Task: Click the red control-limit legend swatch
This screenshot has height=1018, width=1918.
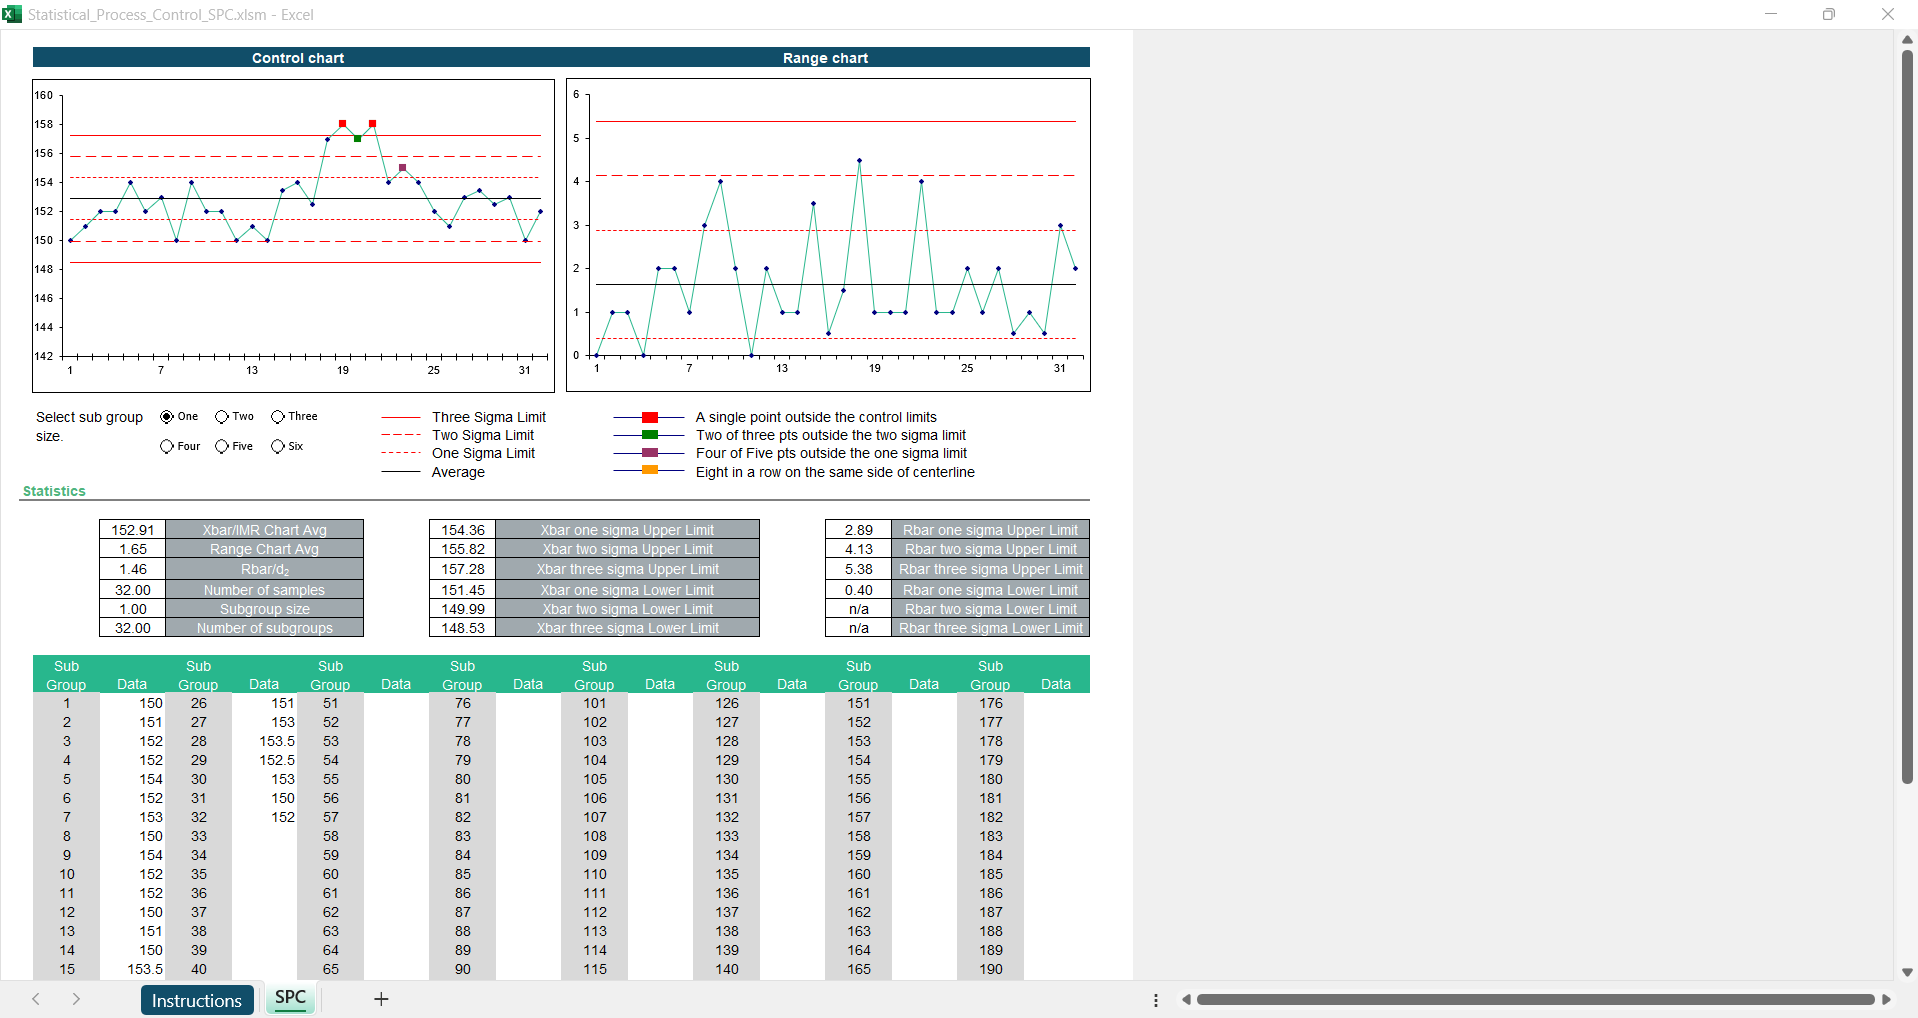Action: [650, 417]
